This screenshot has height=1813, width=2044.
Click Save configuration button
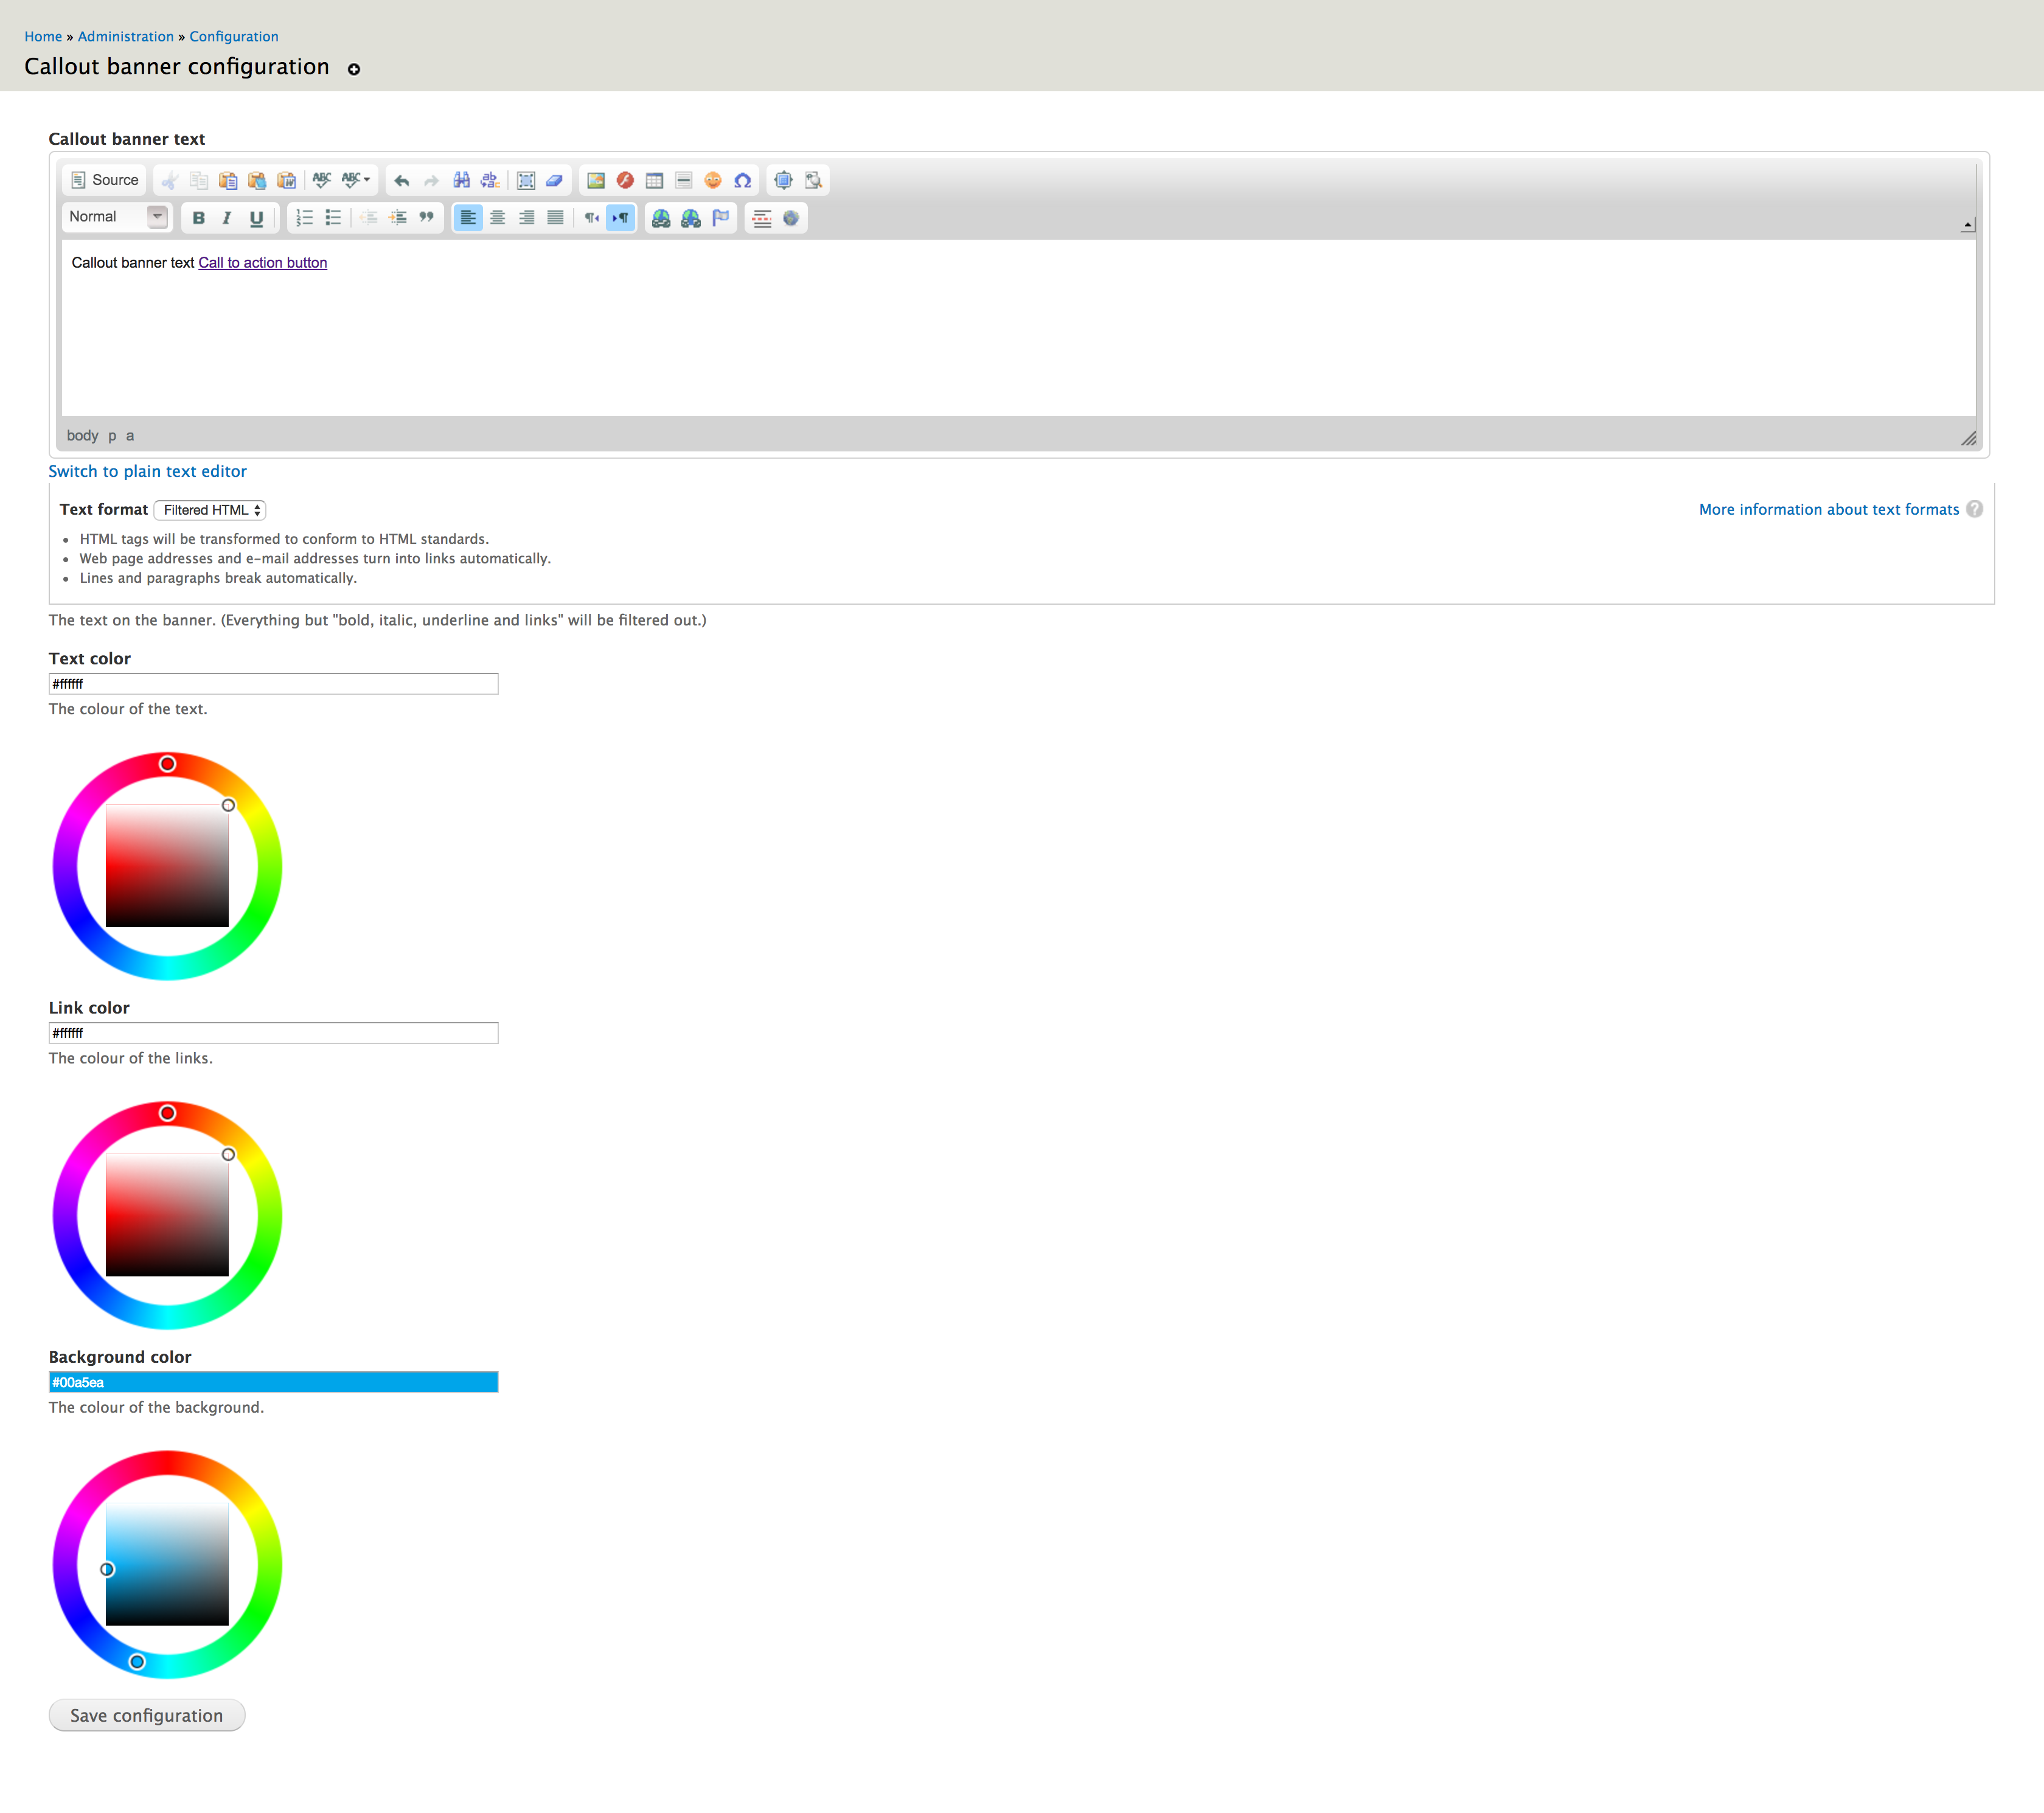click(x=147, y=1716)
